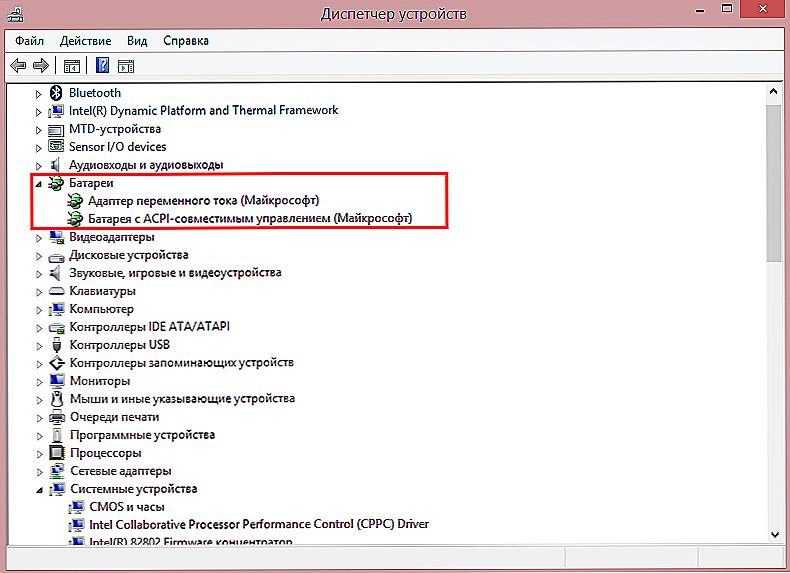Screen dimensions: 790x573
Task: Expand the Intel(R) Dynamic Platform node
Action: [38, 112]
